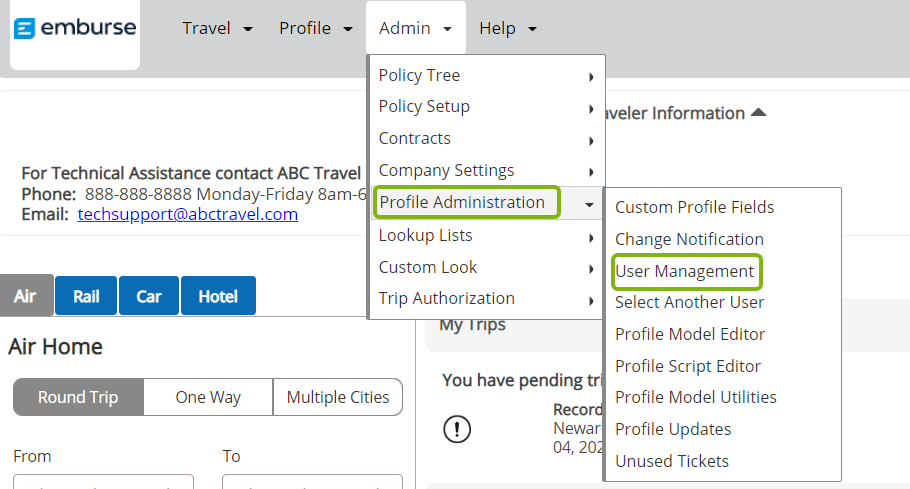Choose Custom Profile Fields entry
The width and height of the screenshot is (910, 489).
pyautogui.click(x=694, y=207)
